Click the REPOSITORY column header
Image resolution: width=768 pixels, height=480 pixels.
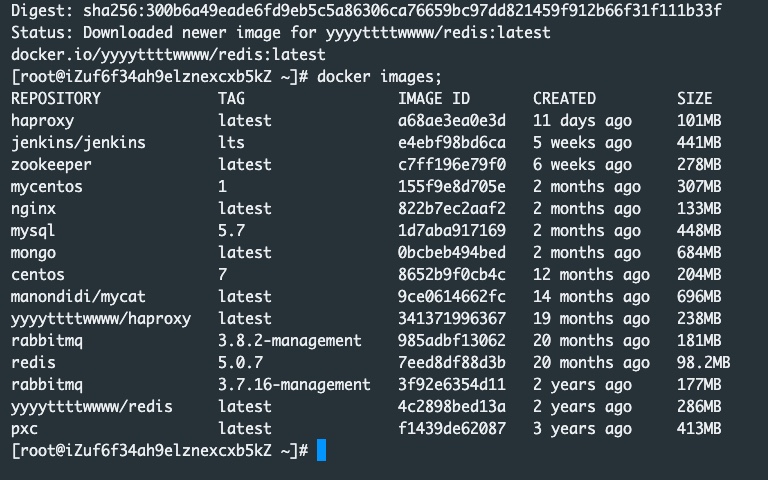tap(56, 98)
